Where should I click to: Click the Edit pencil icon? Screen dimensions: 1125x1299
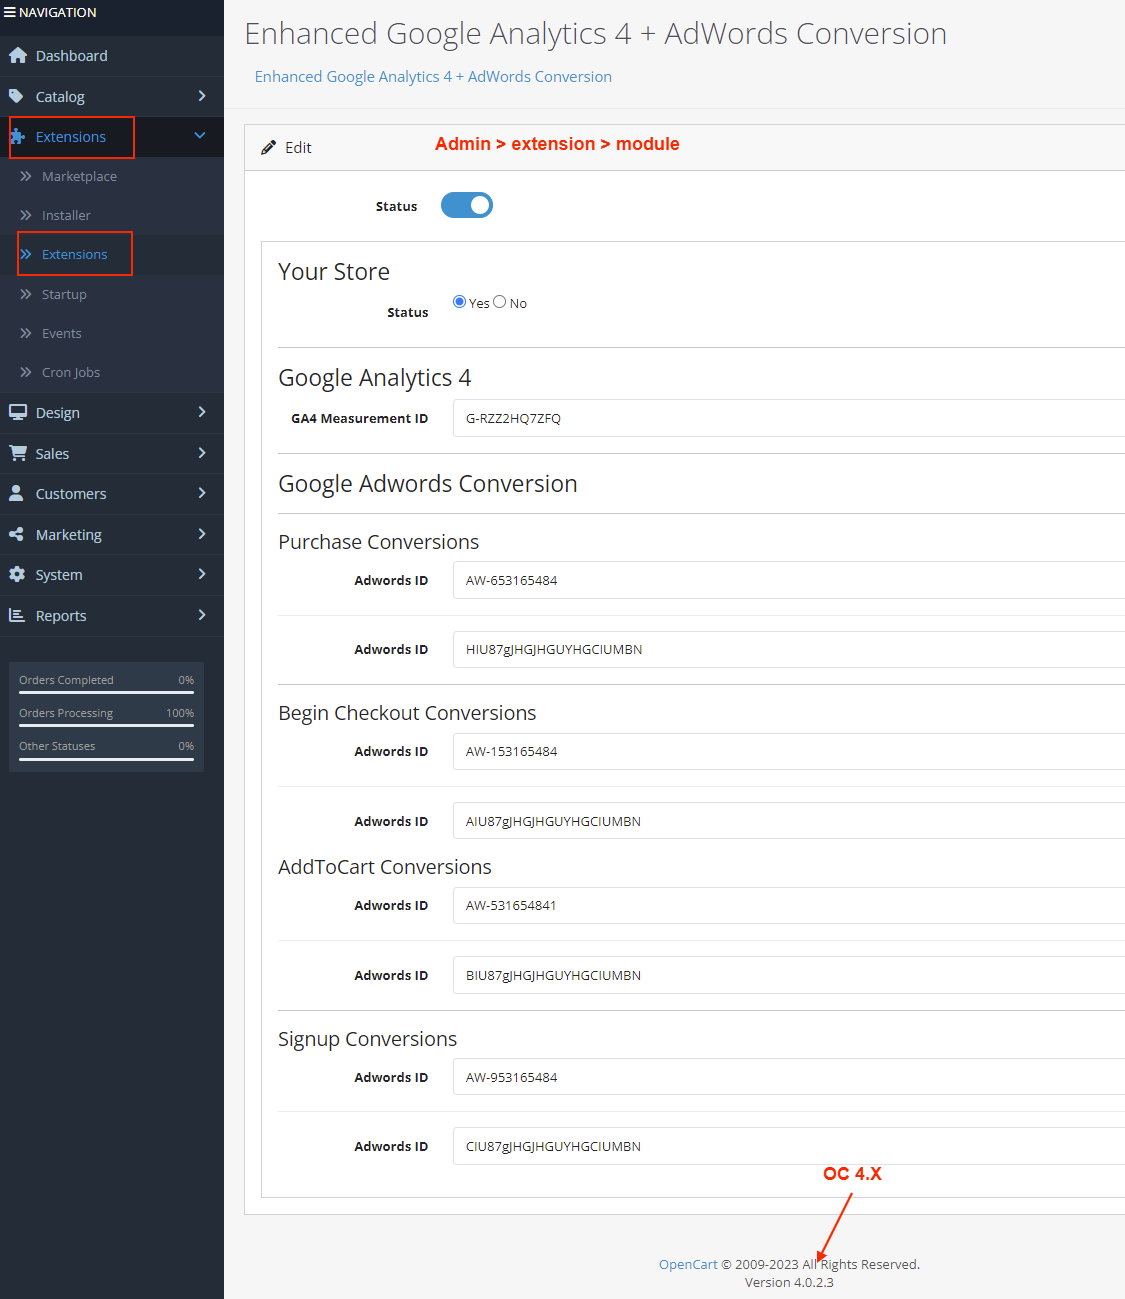(269, 147)
